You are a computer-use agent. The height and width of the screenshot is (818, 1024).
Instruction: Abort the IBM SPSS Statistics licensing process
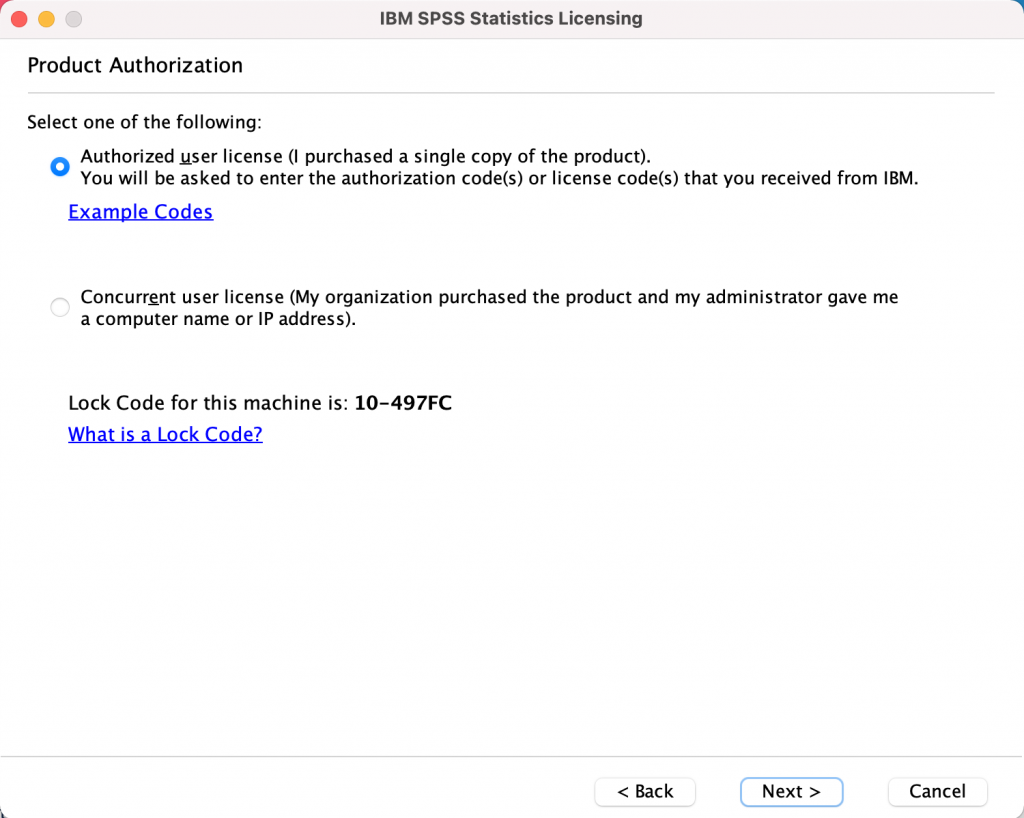(x=937, y=791)
